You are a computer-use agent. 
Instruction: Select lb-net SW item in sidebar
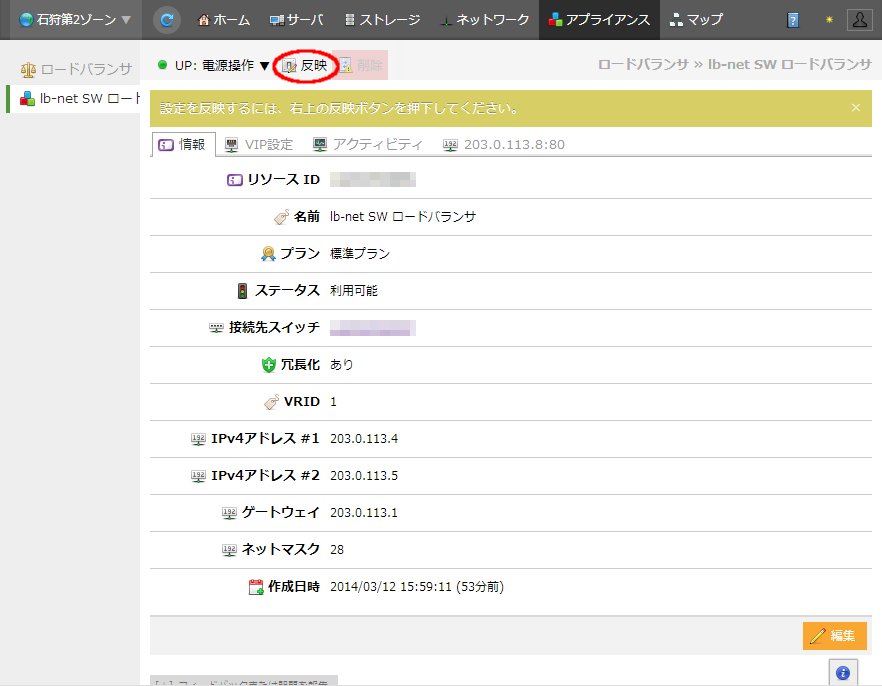[x=76, y=99]
